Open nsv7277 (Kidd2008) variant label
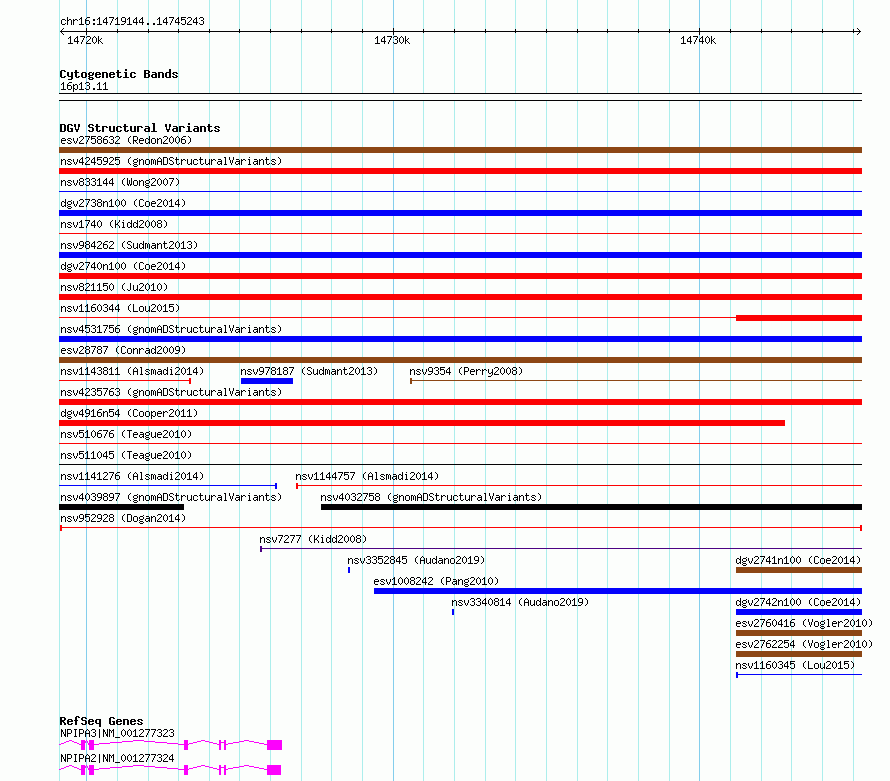890x781 pixels. click(x=313, y=539)
